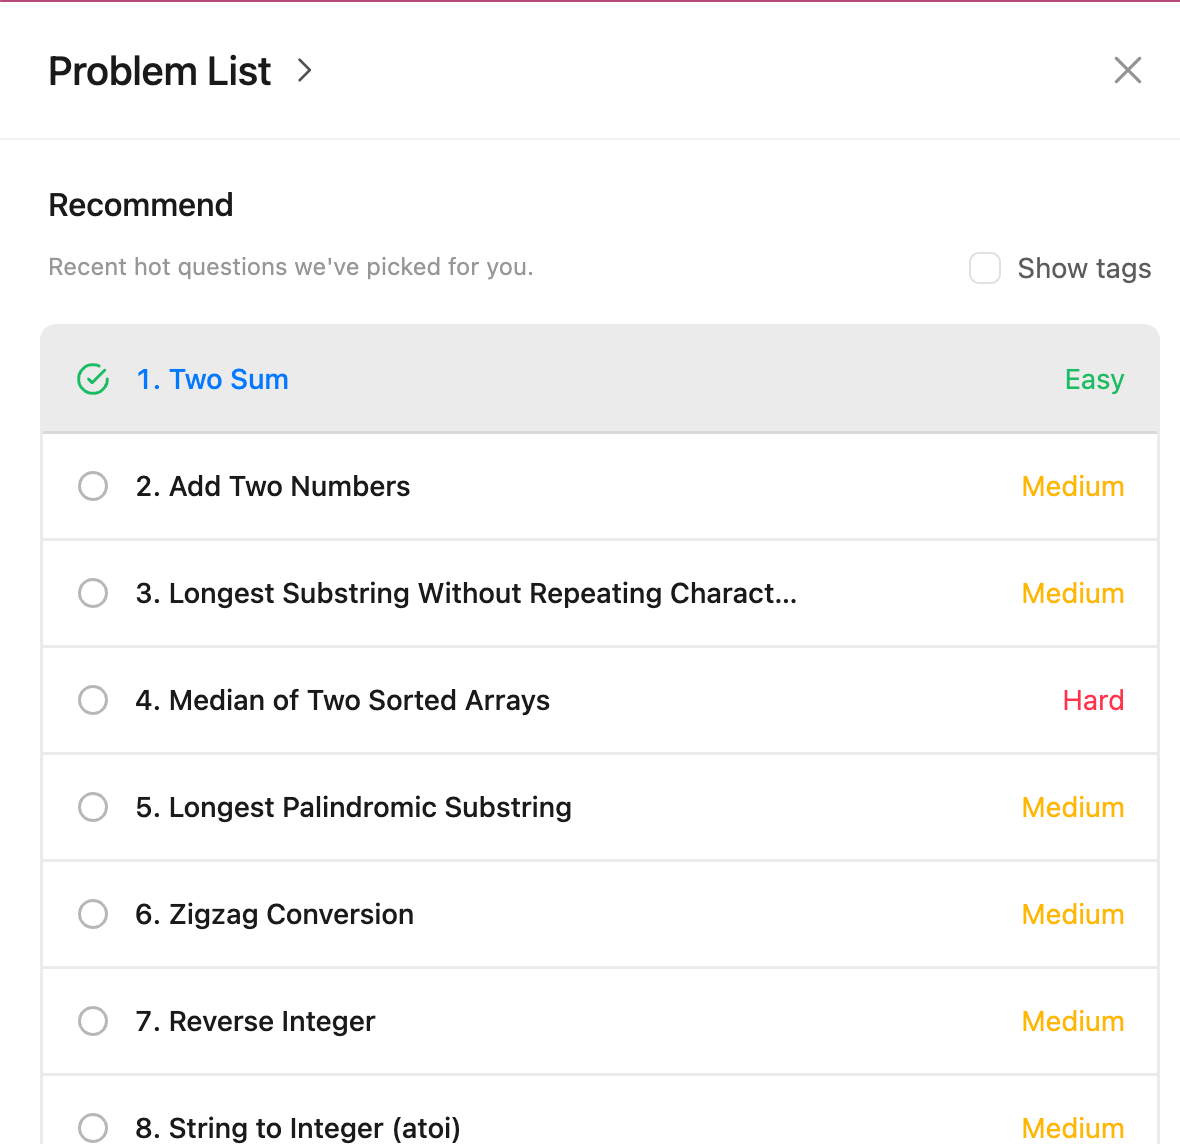Close the Problem List panel
Image resolution: width=1180 pixels, height=1144 pixels.
tap(1128, 70)
